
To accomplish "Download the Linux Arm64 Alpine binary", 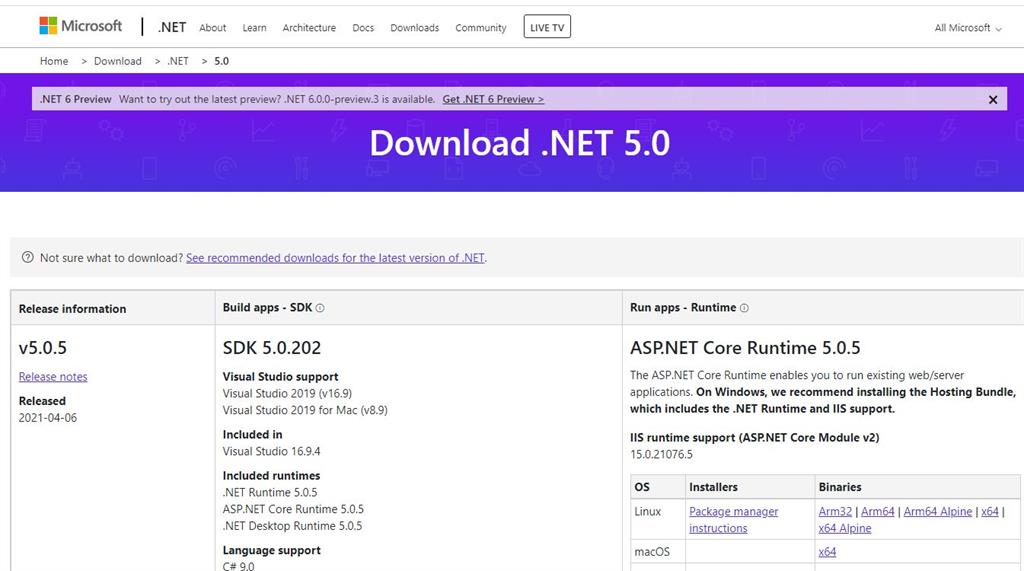I will pyautogui.click(x=938, y=512).
